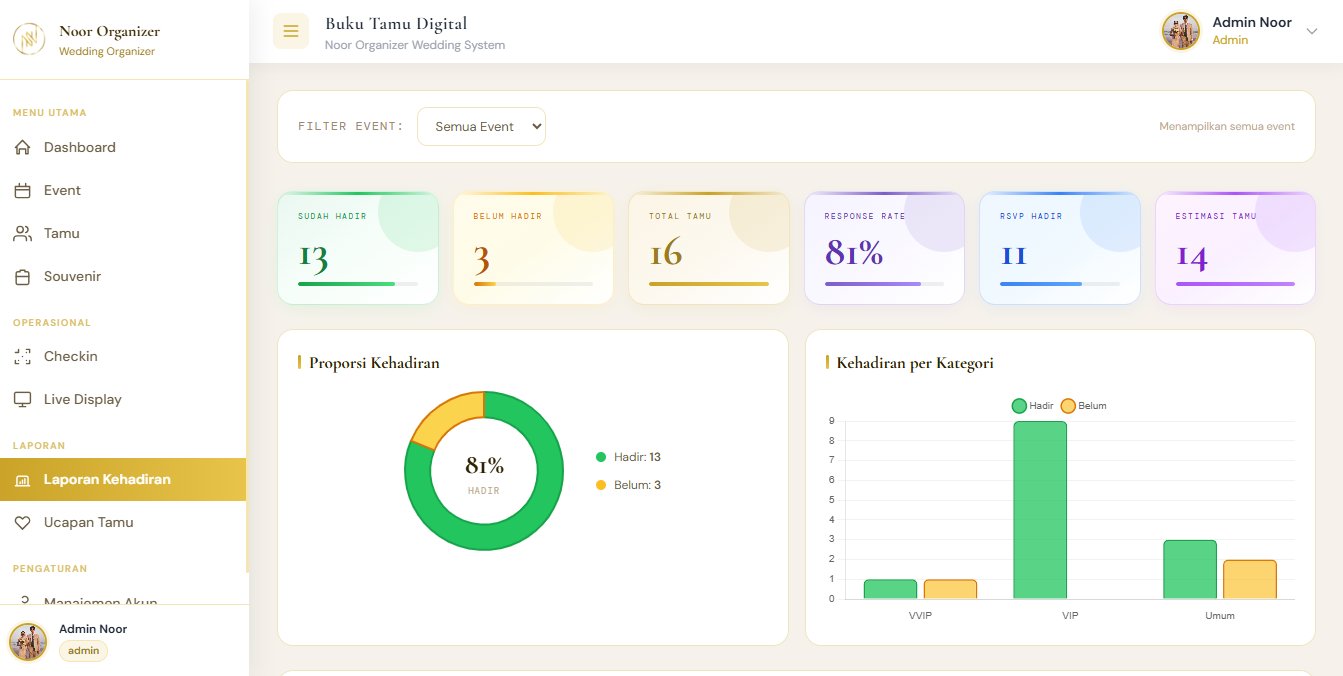Select the Laporan Kehadiran menu item

123,480
